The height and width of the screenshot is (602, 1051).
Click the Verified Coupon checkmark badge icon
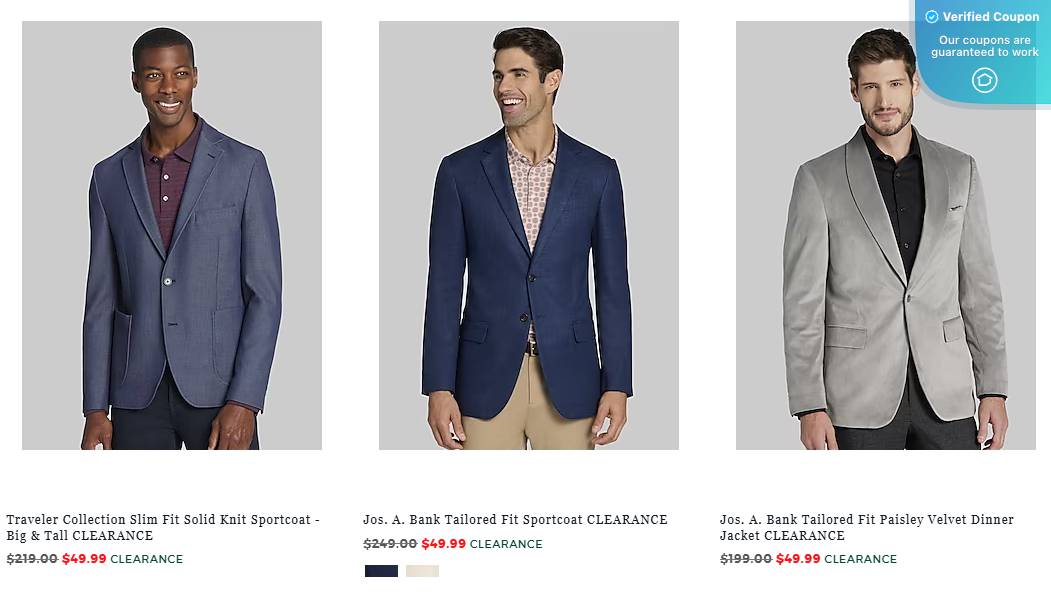(x=932, y=17)
